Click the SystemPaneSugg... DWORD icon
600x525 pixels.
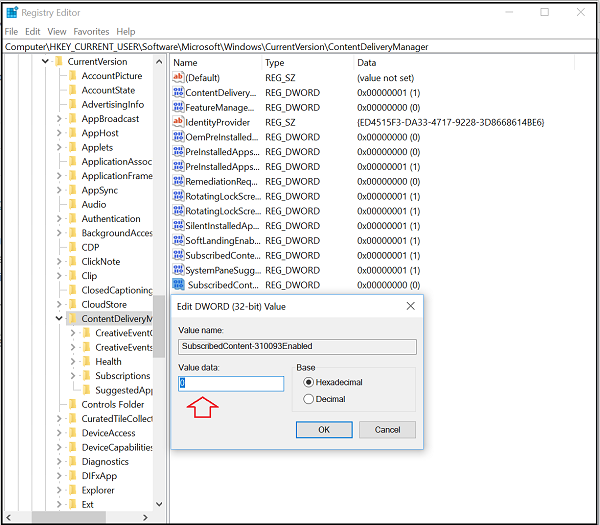(178, 270)
